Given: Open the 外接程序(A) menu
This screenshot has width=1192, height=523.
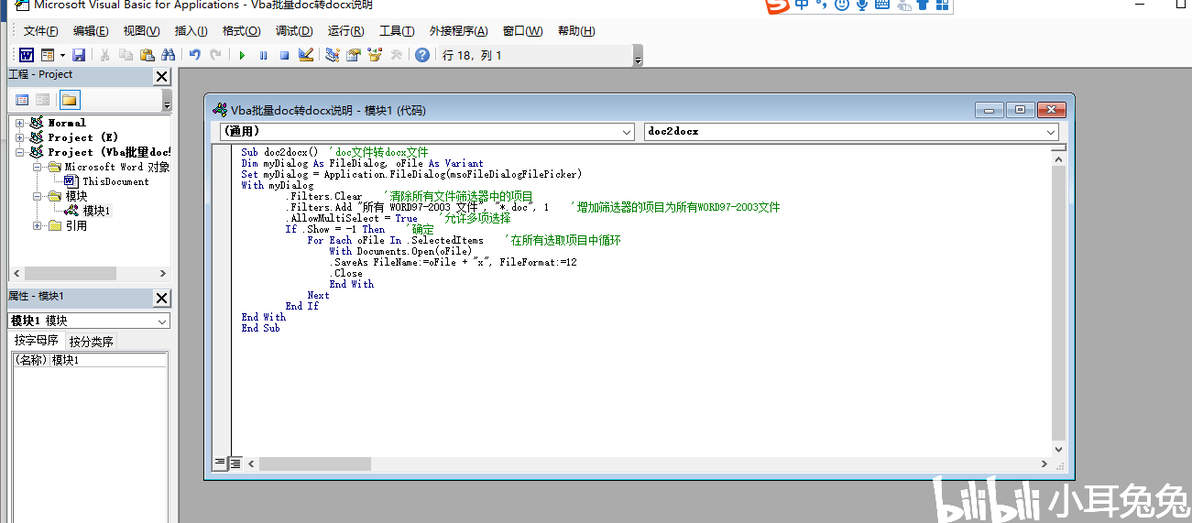Looking at the screenshot, I should pos(458,31).
